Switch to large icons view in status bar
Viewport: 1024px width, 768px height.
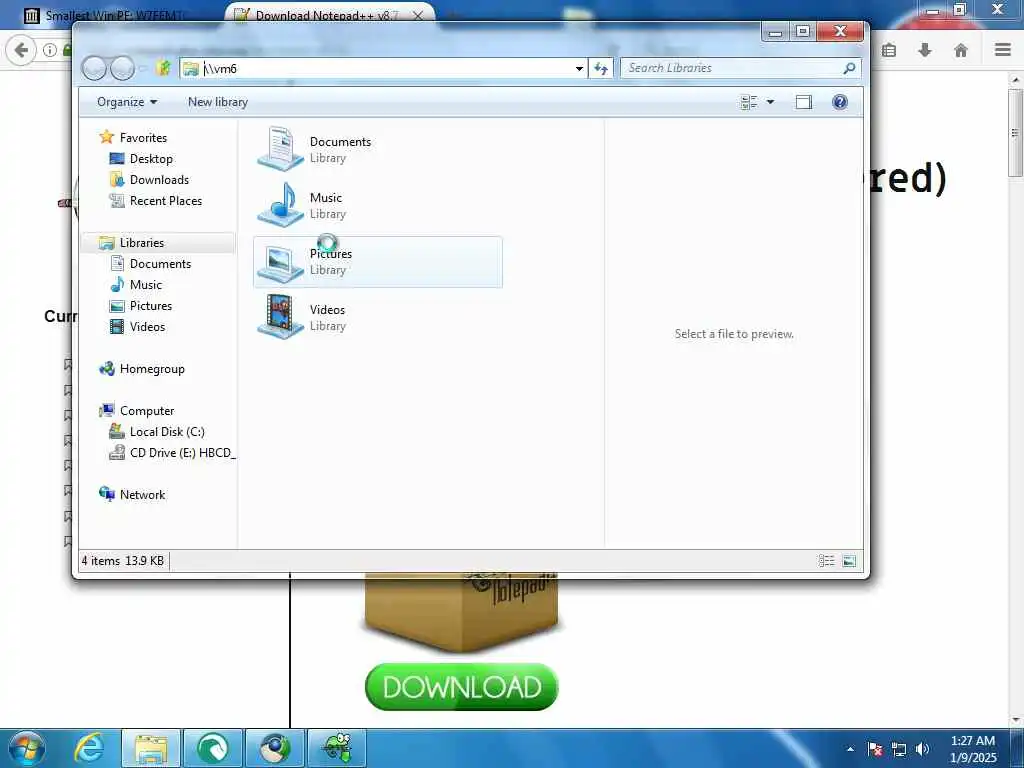[x=849, y=560]
